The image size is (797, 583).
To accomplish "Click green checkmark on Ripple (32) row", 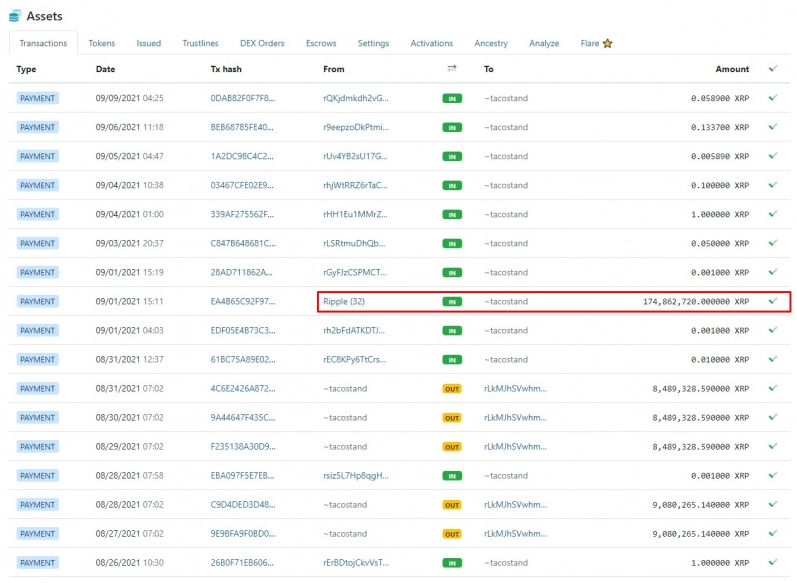I will pos(772,301).
